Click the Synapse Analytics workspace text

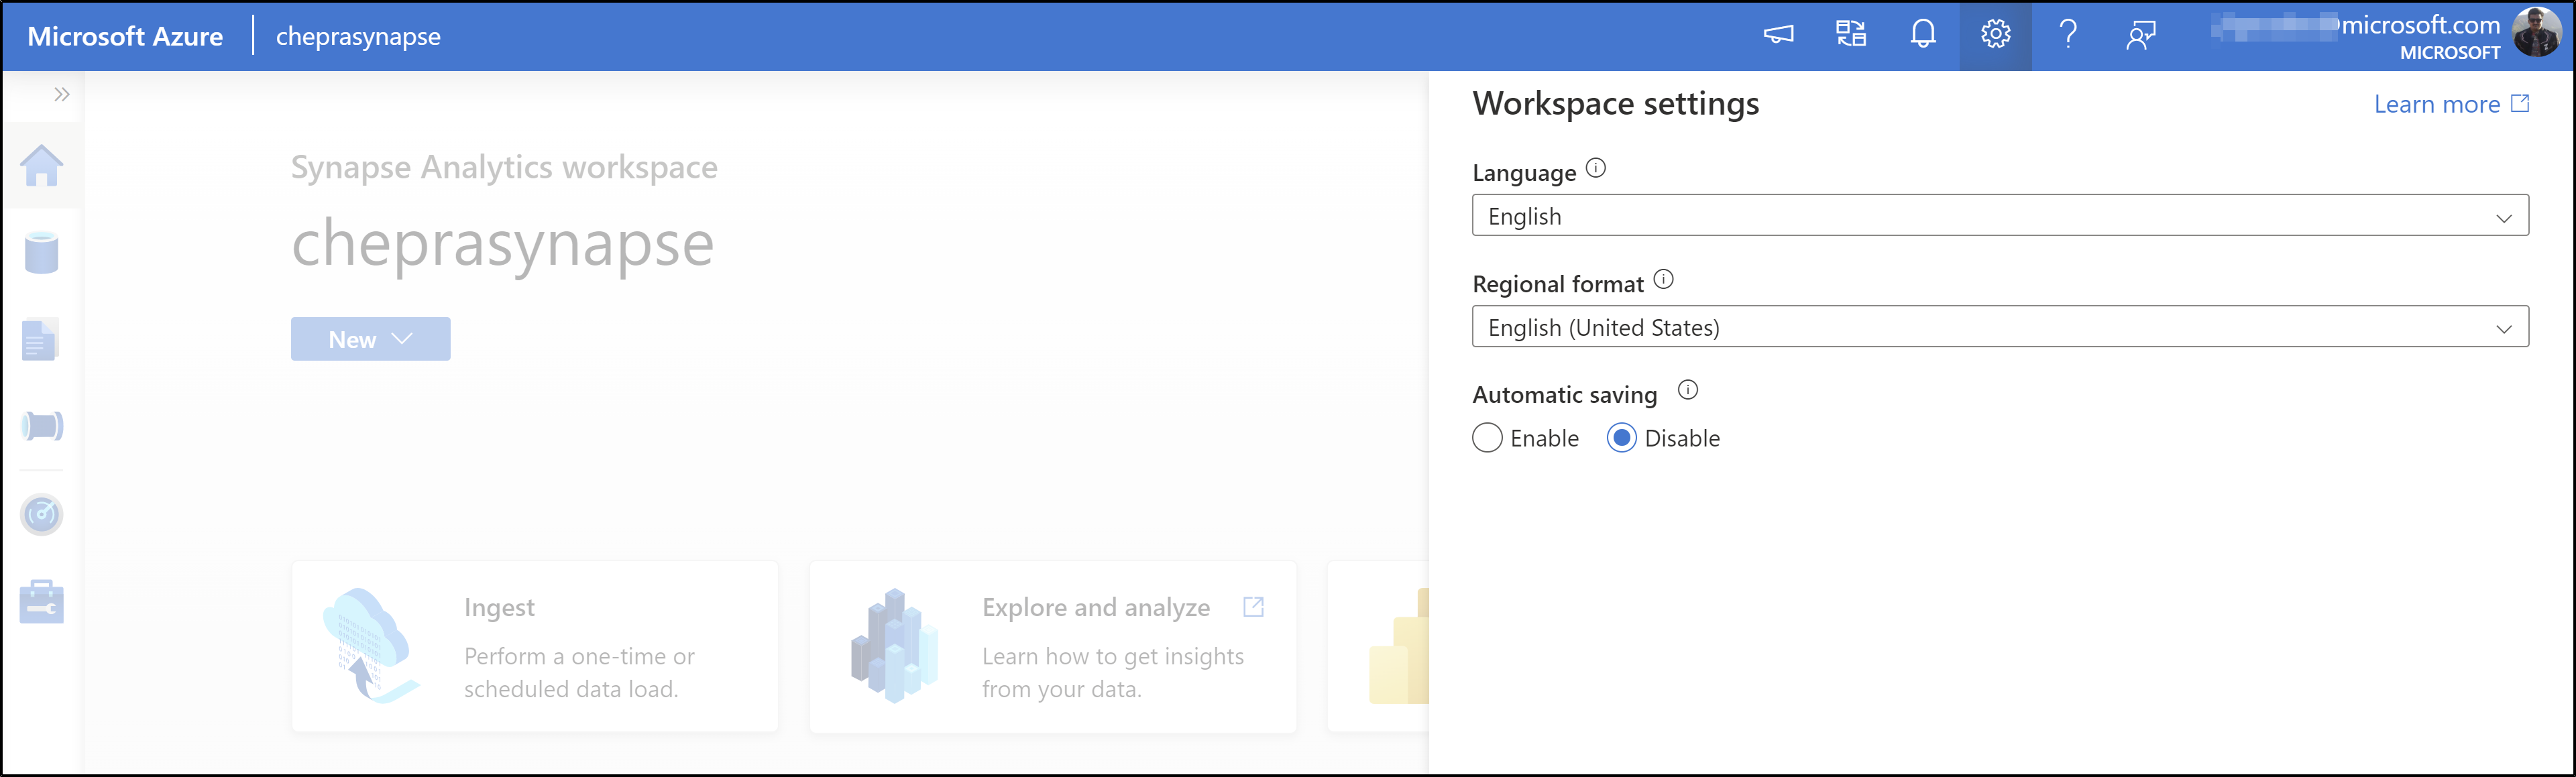[504, 167]
